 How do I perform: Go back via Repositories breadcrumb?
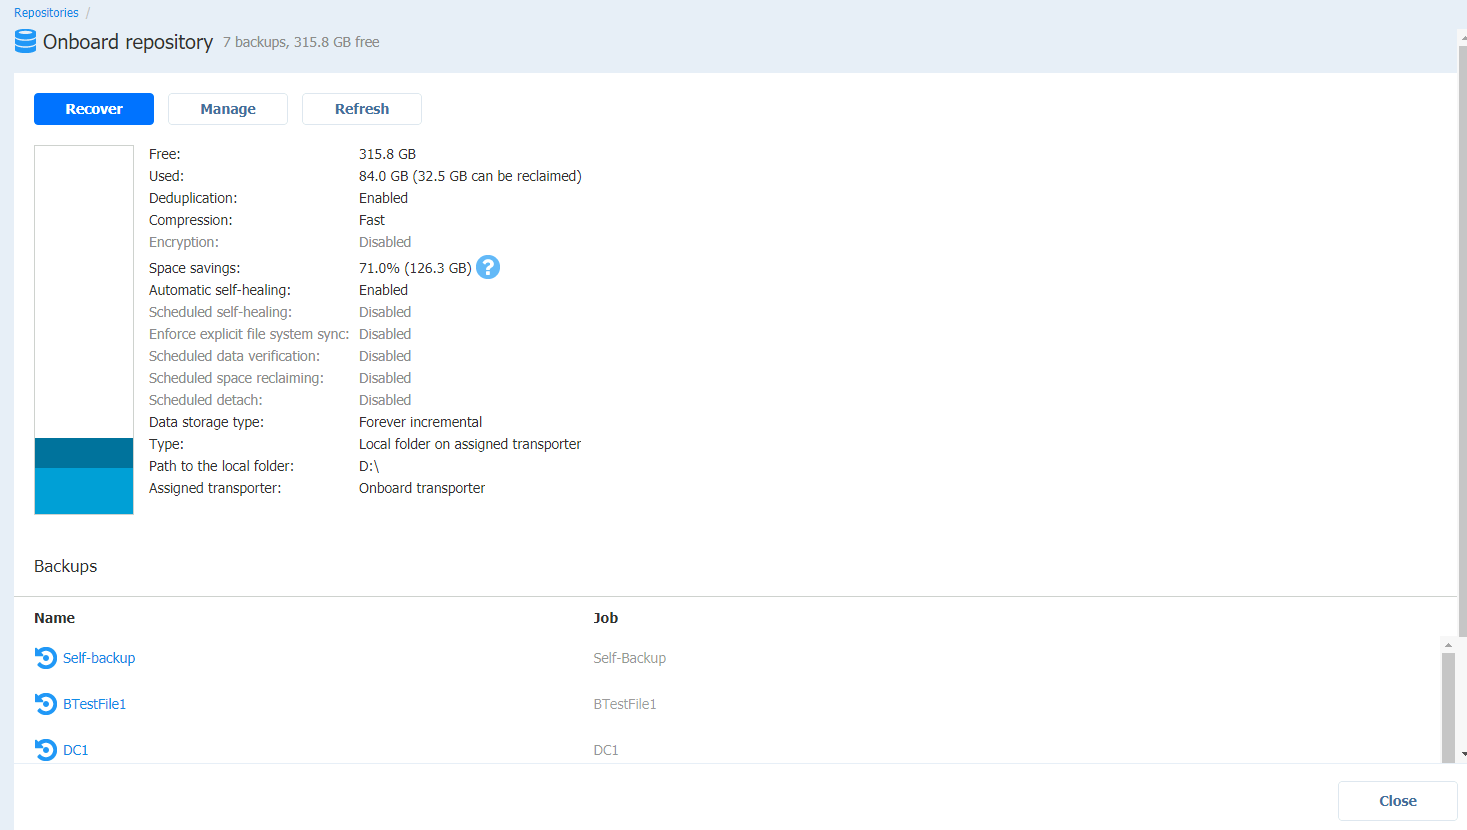click(46, 13)
